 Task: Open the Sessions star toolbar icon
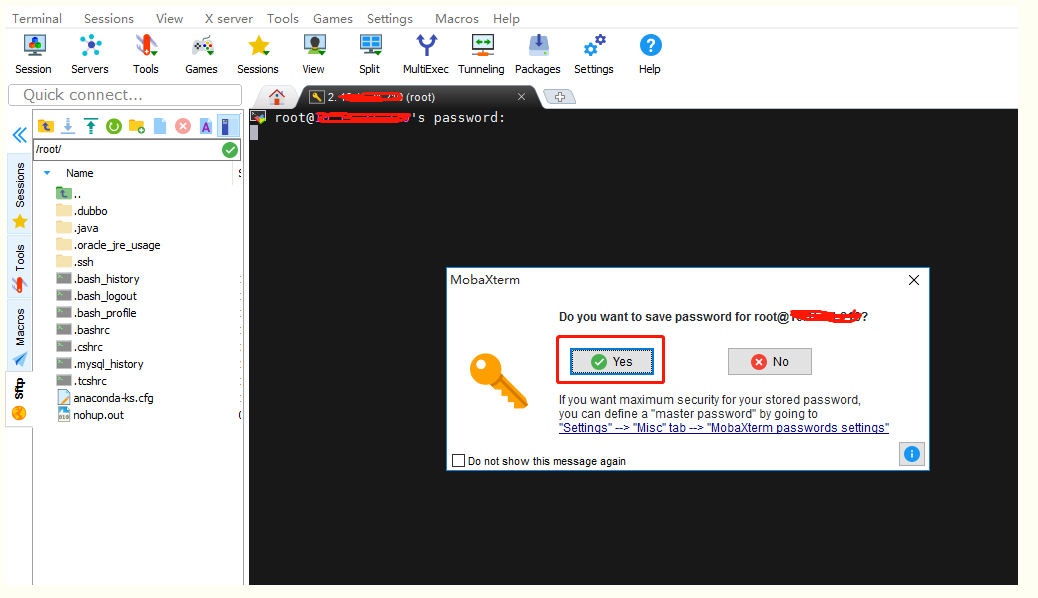pos(258,54)
